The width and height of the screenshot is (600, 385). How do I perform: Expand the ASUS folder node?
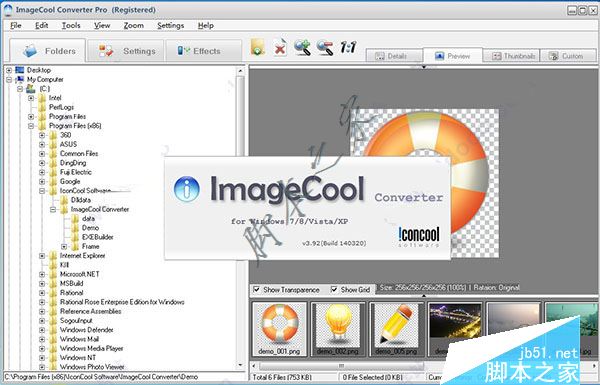42,144
